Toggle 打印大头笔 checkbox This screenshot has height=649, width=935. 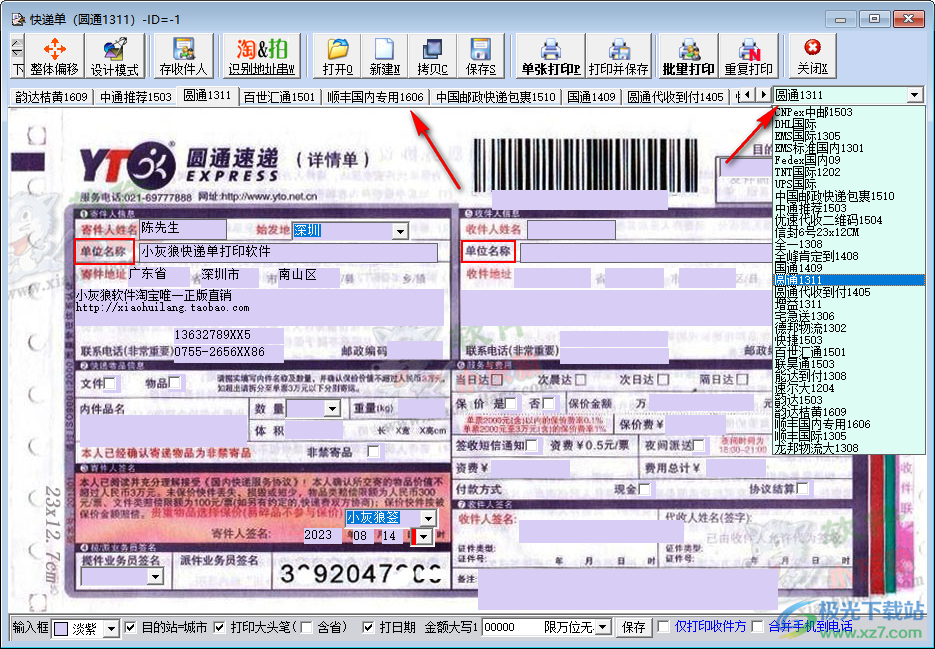[x=219, y=627]
